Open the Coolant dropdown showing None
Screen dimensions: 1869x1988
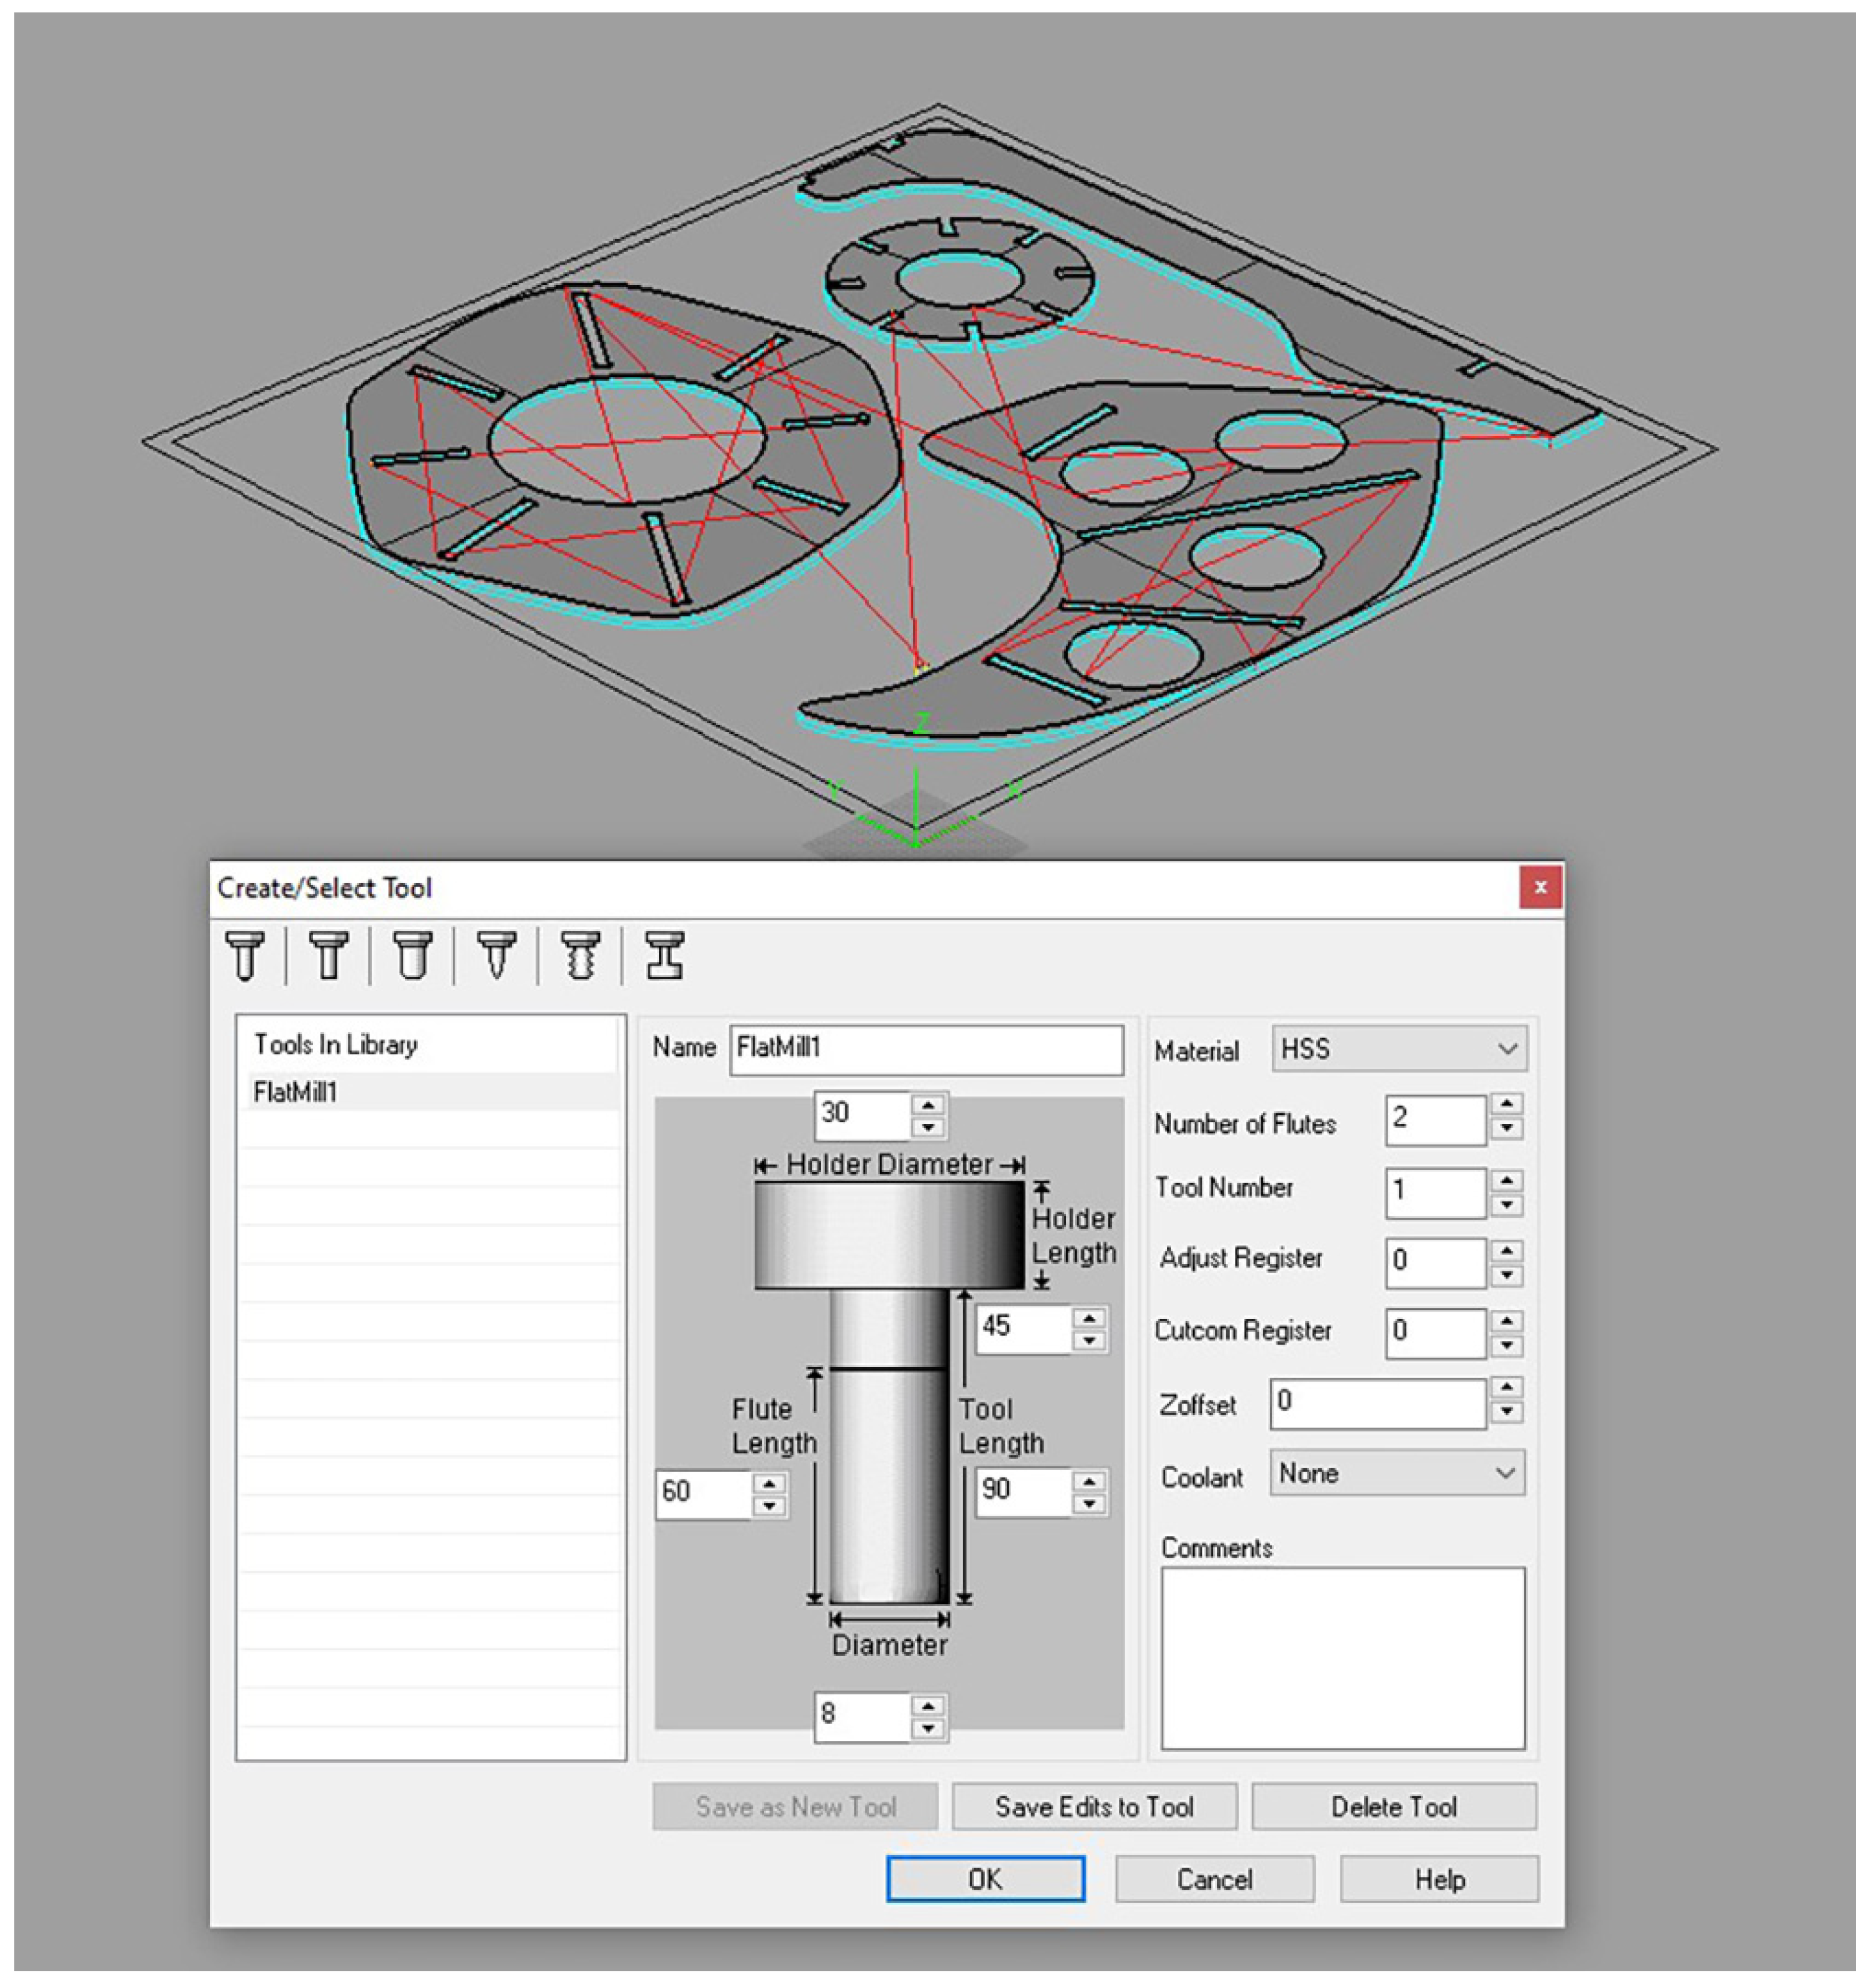1397,1473
